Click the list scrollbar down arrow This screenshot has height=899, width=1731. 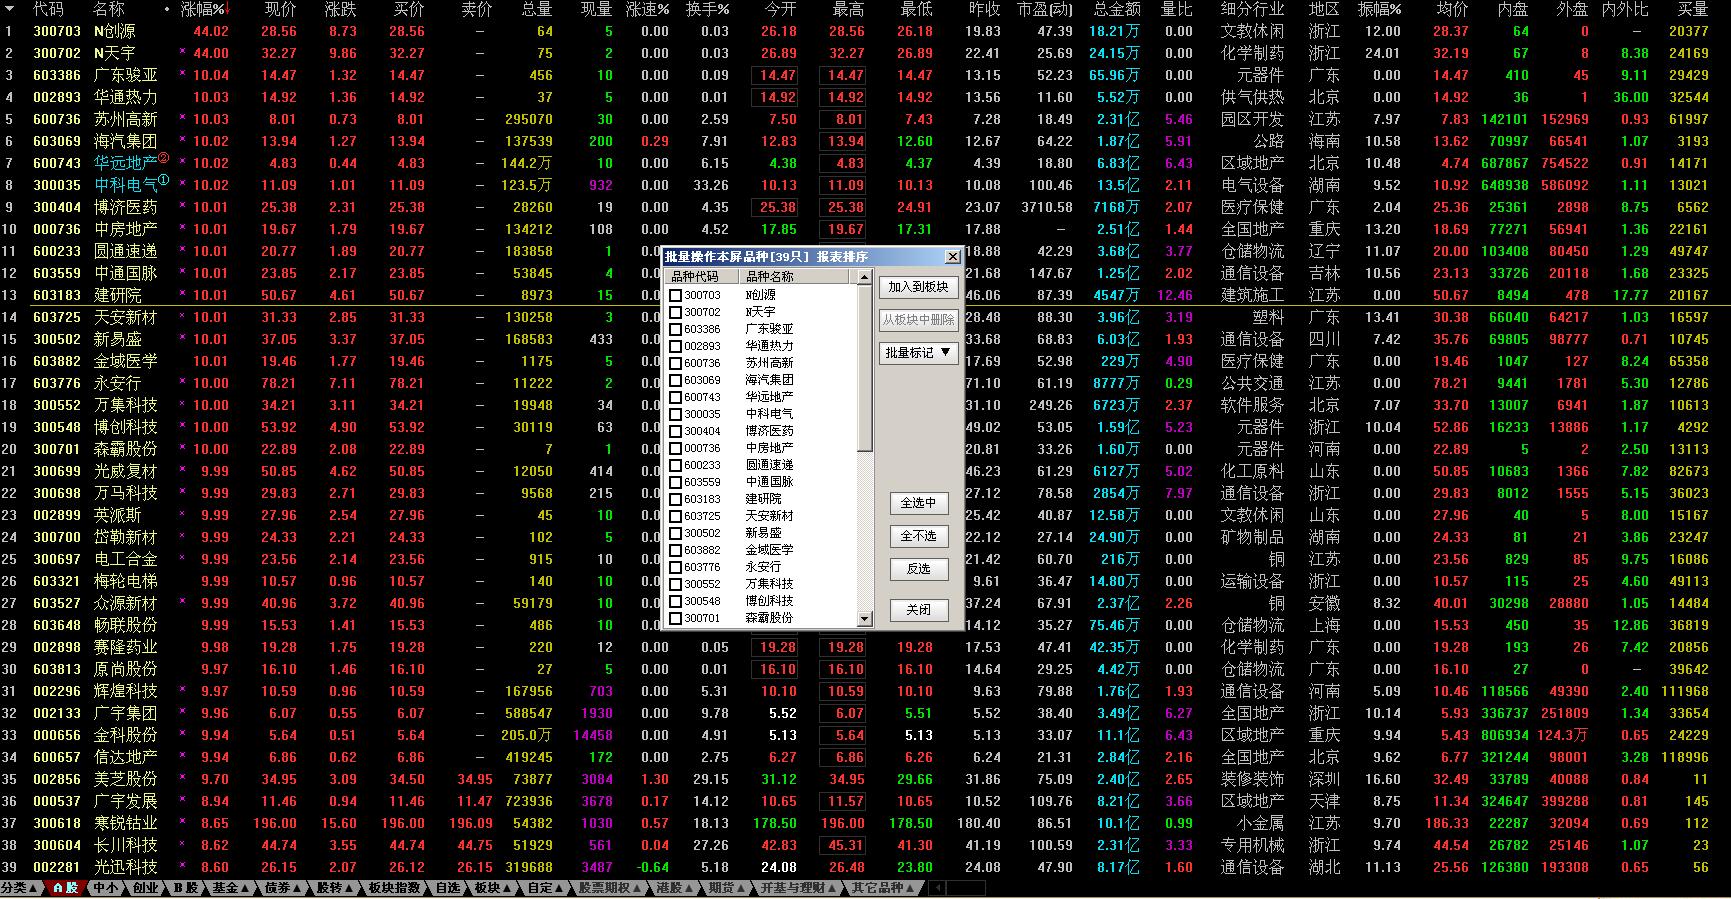click(865, 619)
